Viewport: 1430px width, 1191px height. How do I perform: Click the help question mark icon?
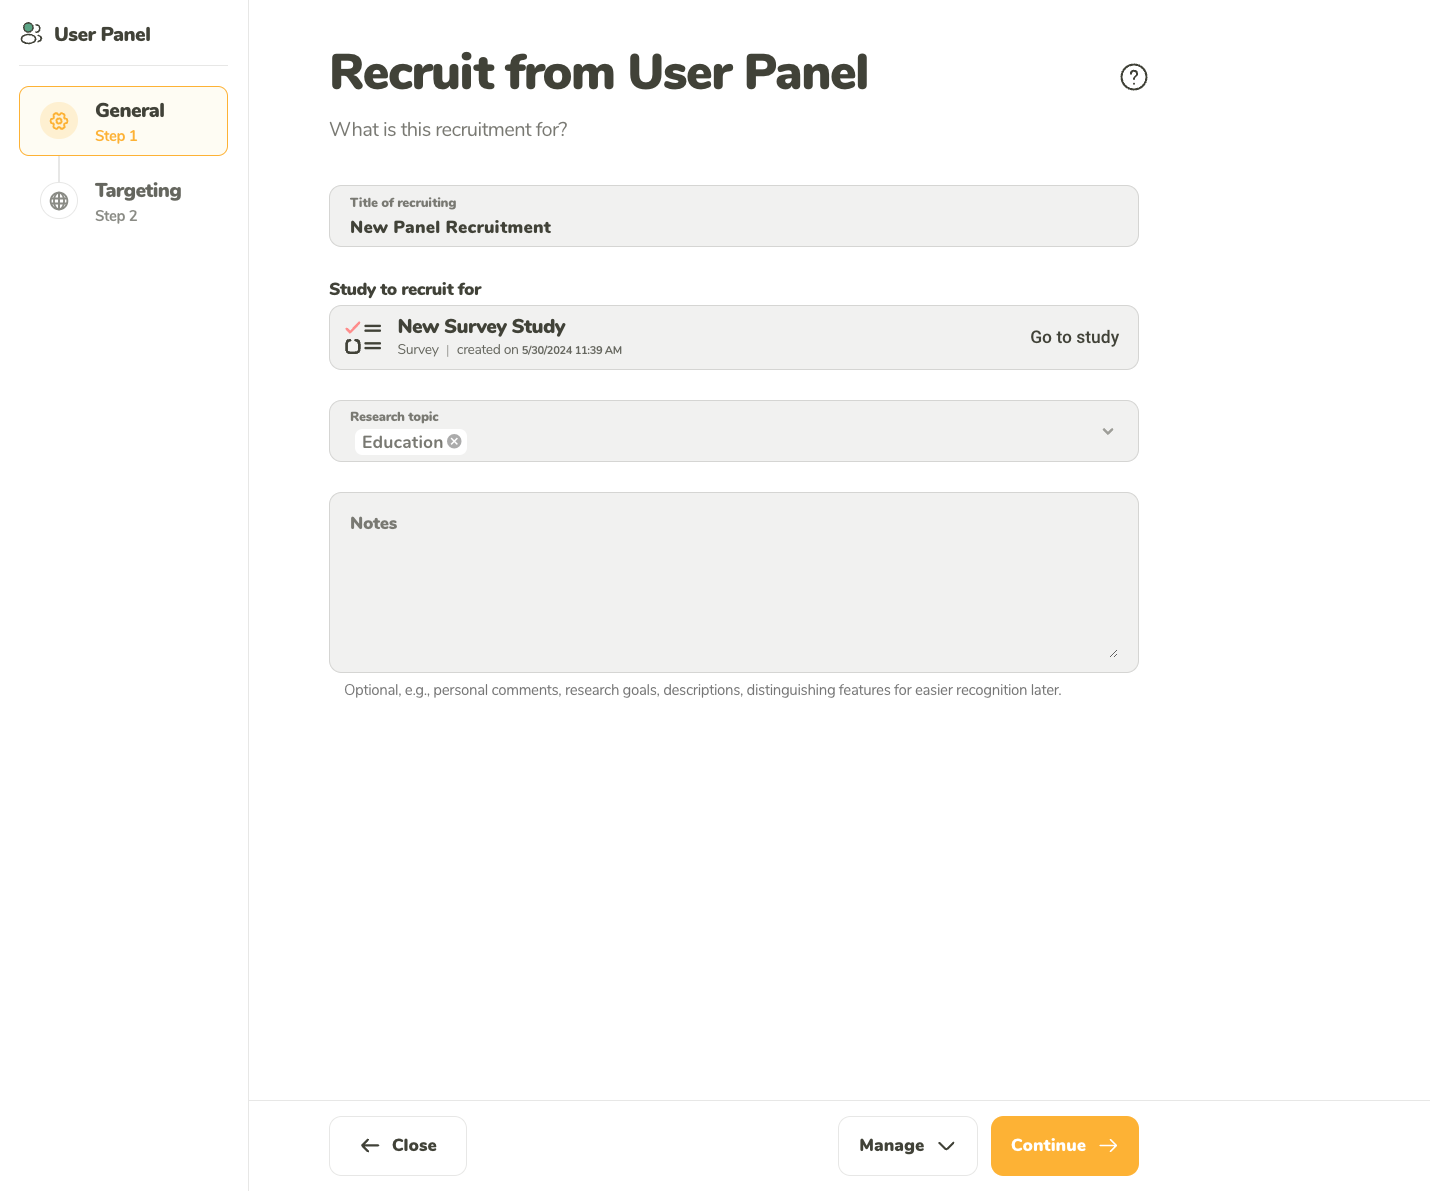click(1133, 77)
